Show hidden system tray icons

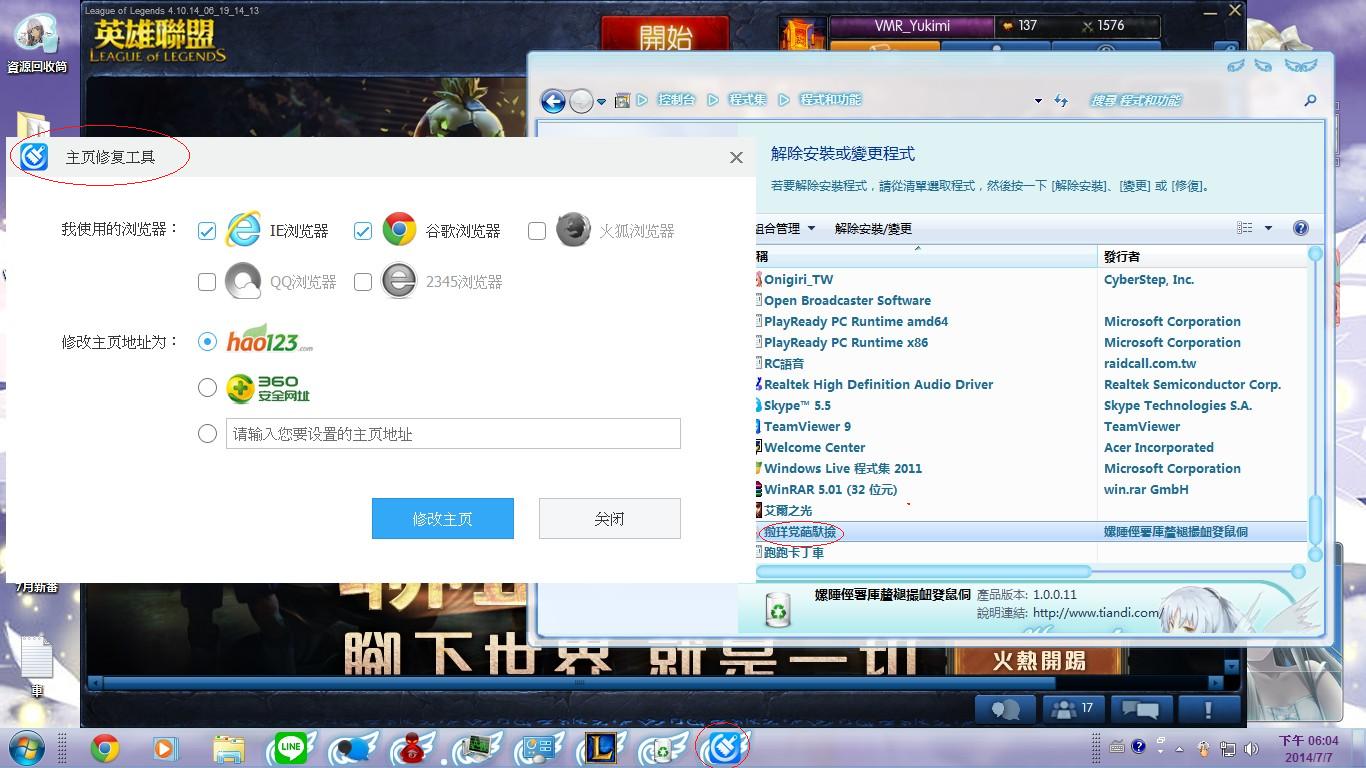pos(1179,748)
